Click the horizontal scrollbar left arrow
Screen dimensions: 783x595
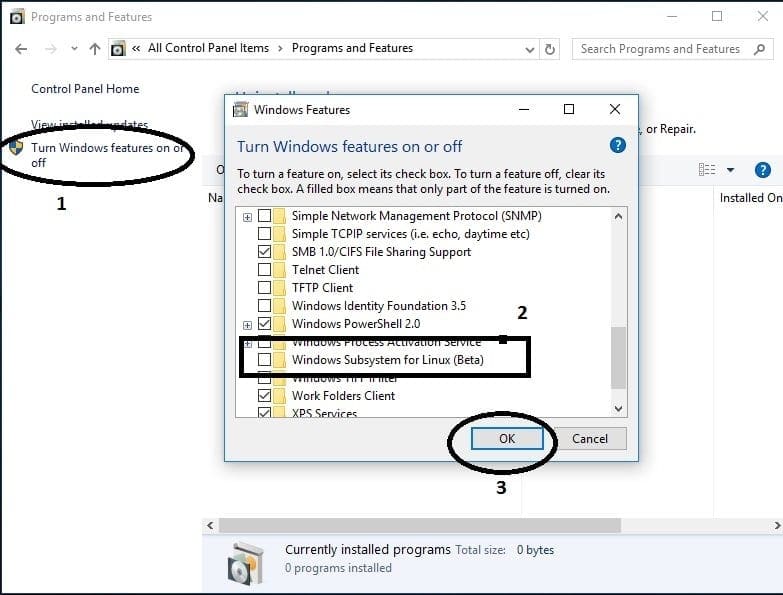(x=210, y=525)
